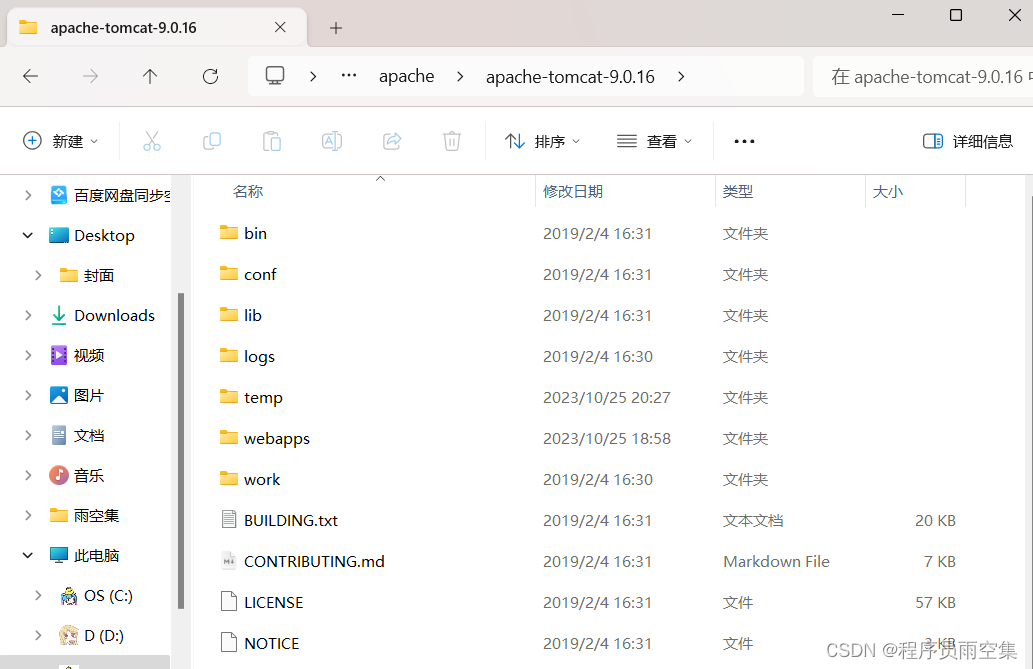1033x669 pixels.
Task: Collapse the 此电脑 tree node
Action: 28,556
